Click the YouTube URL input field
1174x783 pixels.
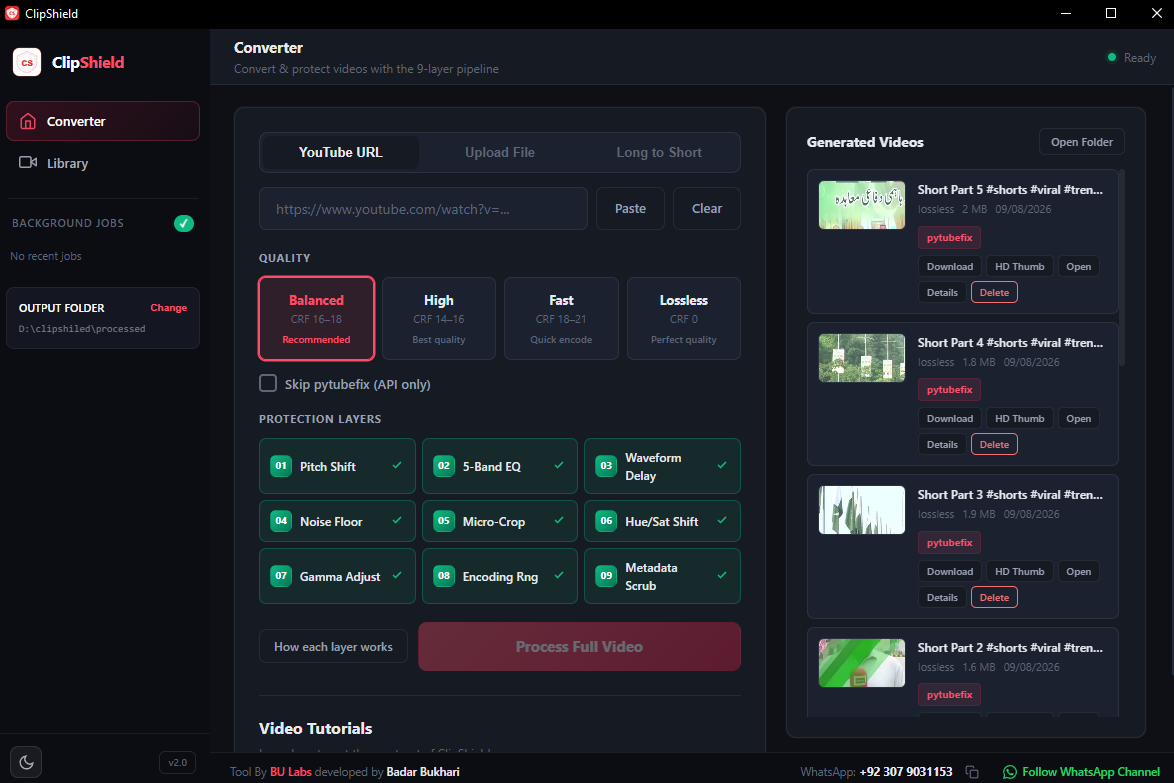(x=423, y=209)
